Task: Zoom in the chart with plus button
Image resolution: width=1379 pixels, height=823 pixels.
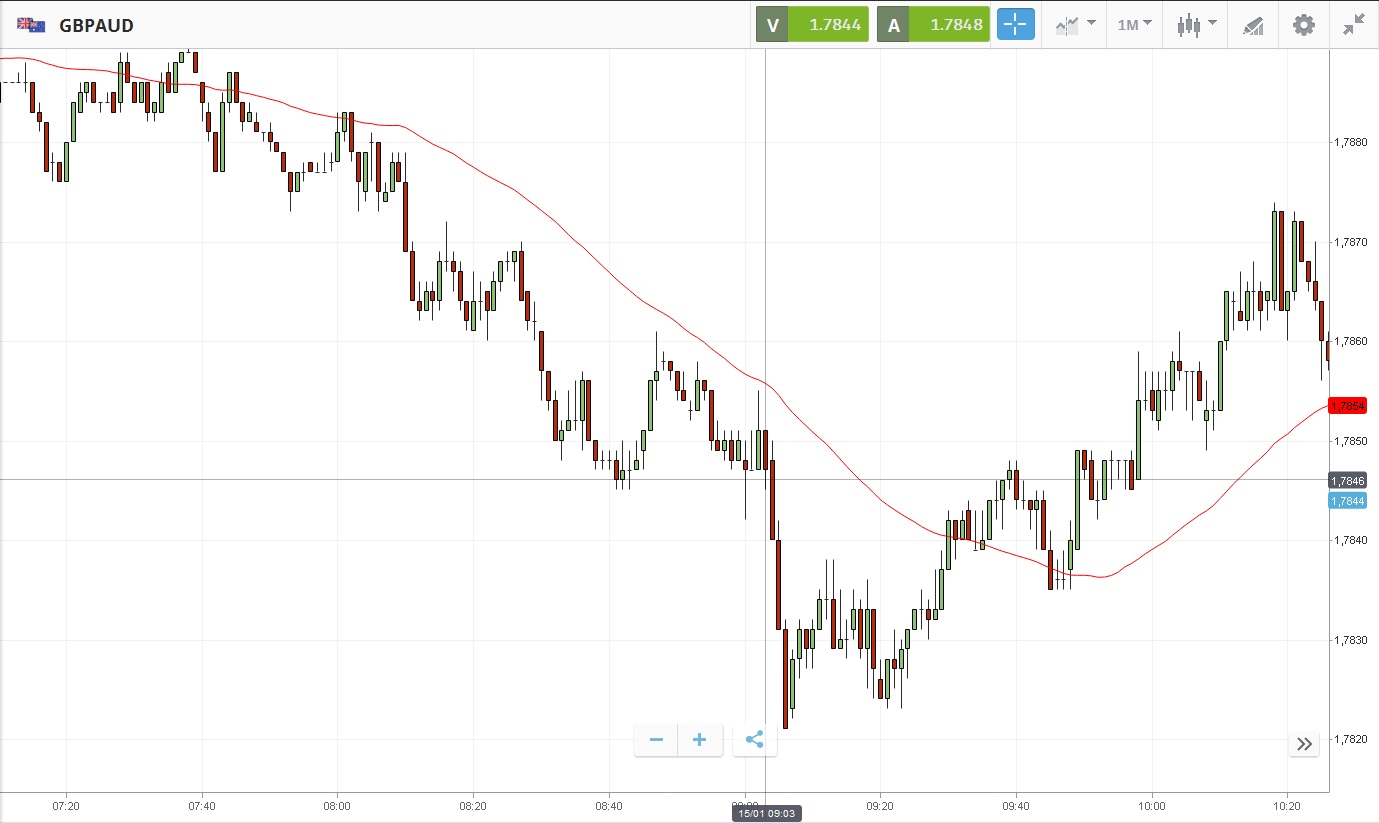Action: point(700,740)
